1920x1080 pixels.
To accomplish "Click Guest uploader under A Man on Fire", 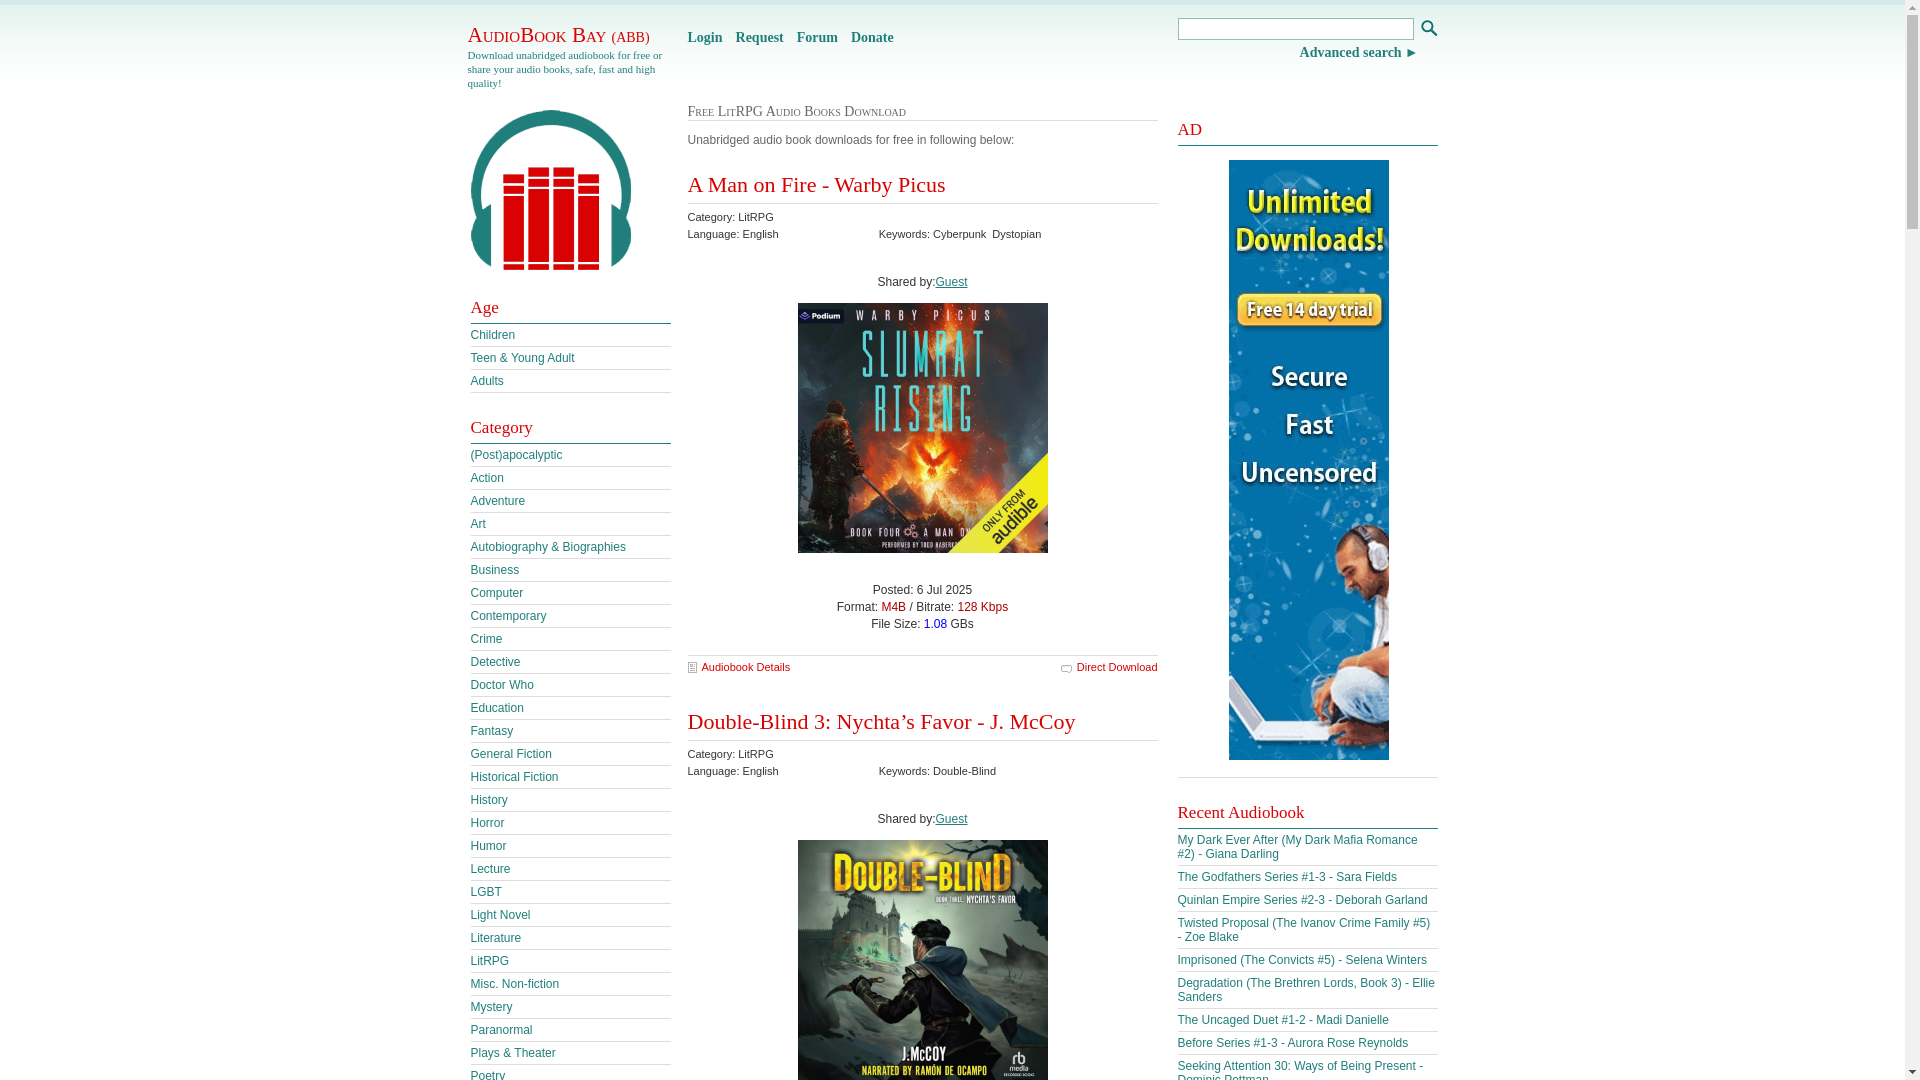I will [x=951, y=282].
